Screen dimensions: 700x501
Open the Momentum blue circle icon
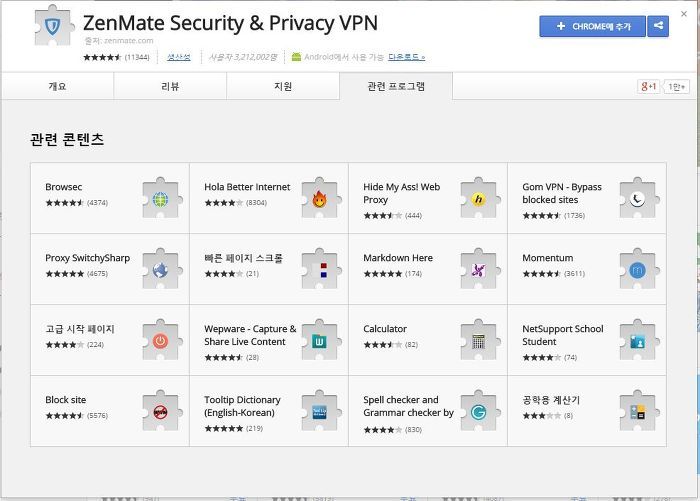[x=638, y=270]
